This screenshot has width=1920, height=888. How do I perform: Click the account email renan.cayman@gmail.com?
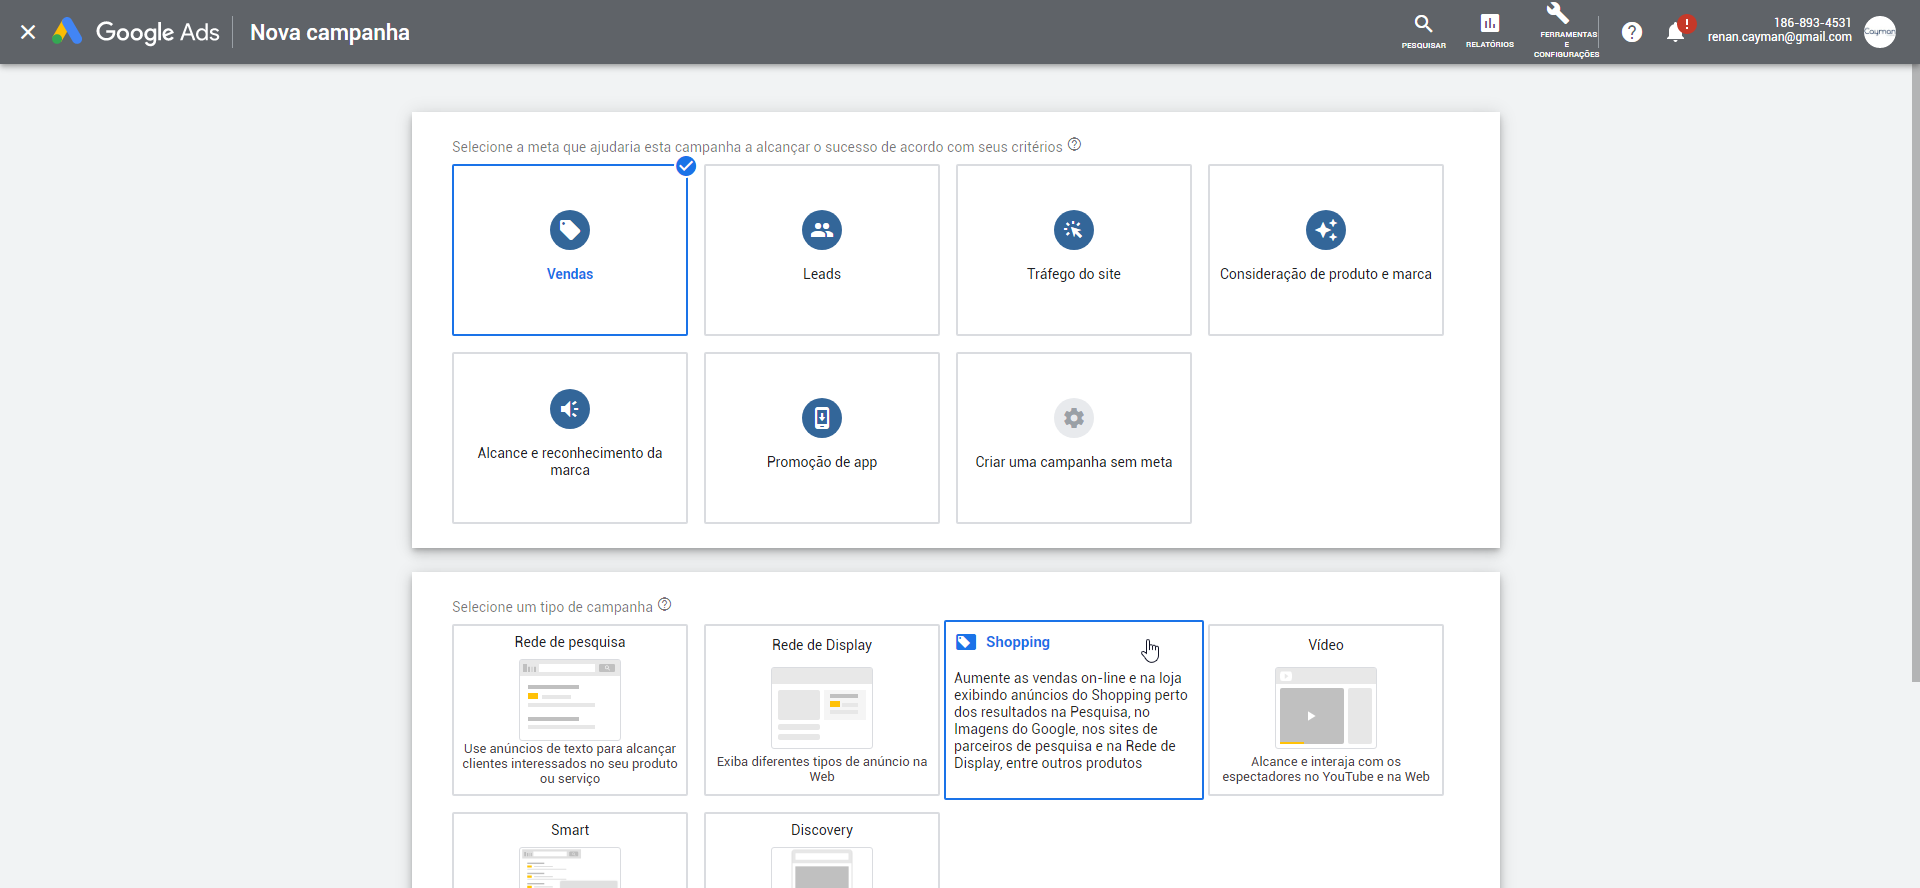coord(1779,38)
